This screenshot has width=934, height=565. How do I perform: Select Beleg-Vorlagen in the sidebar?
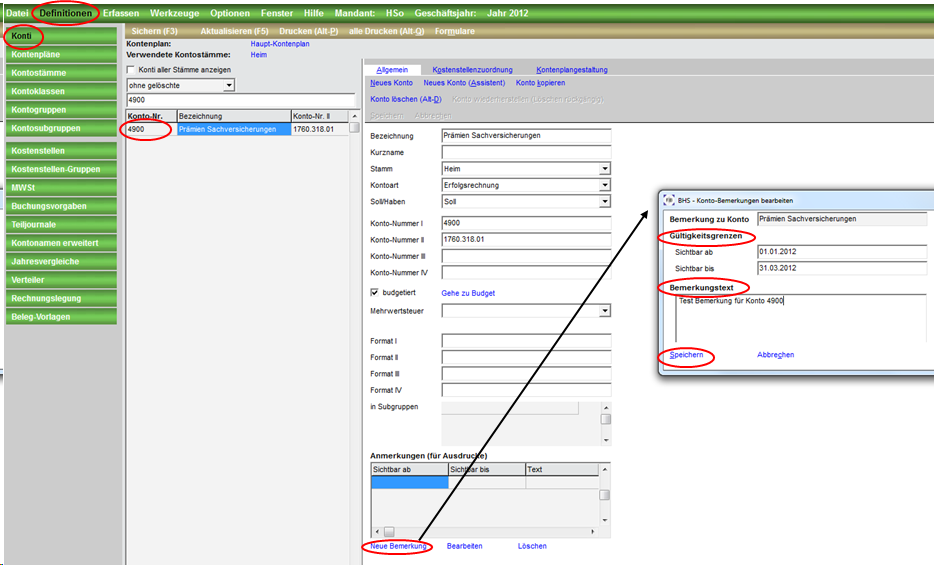(61, 317)
